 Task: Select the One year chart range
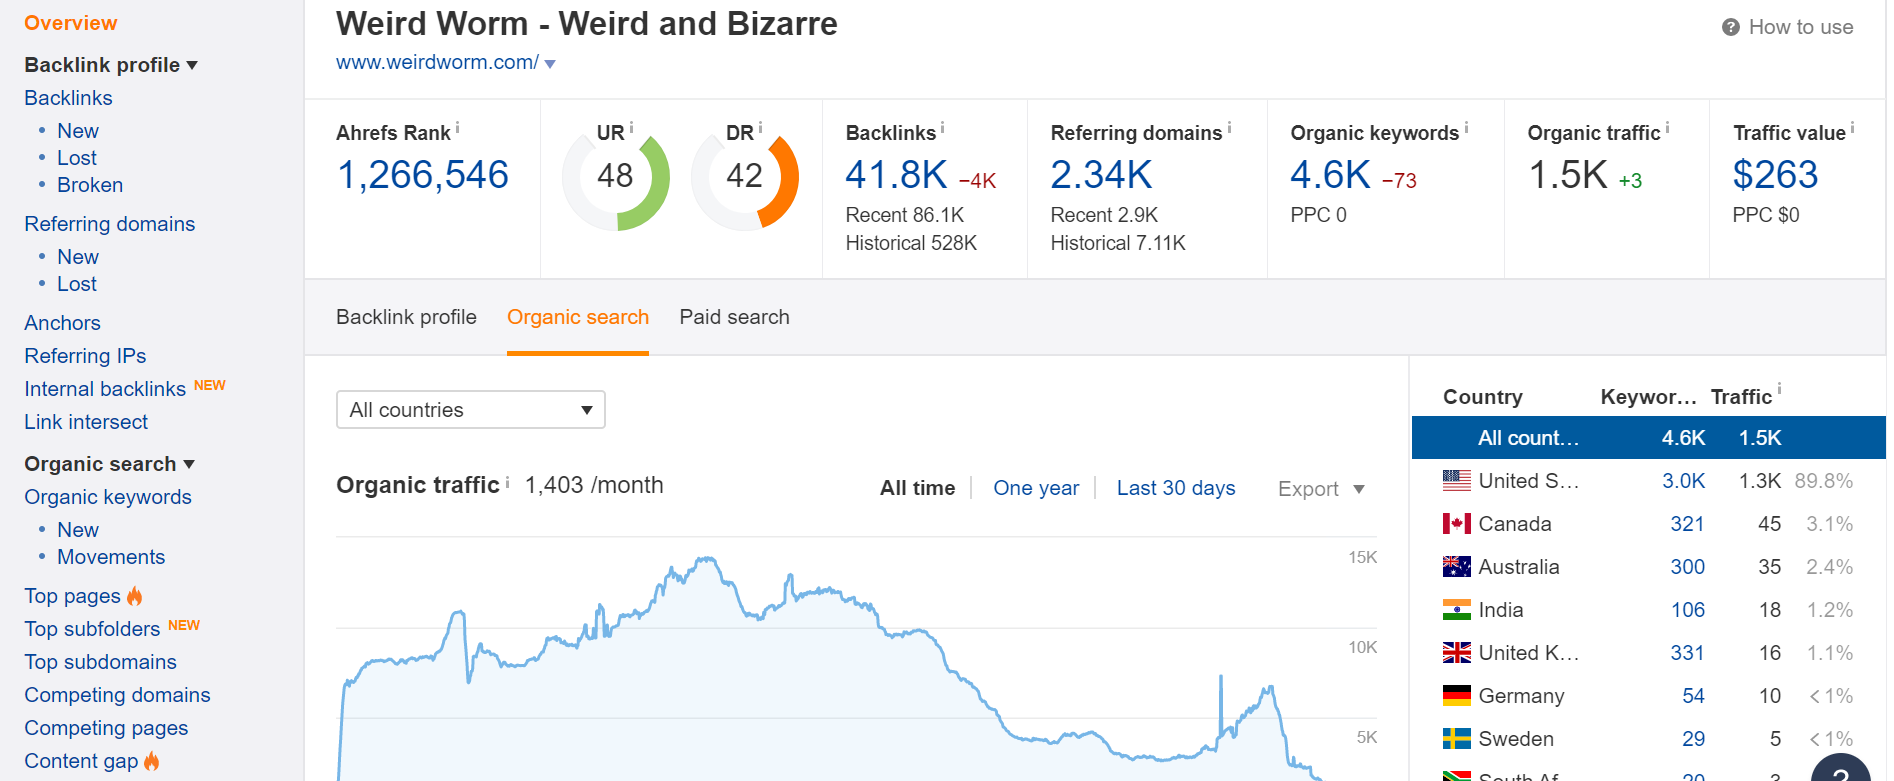(1036, 488)
